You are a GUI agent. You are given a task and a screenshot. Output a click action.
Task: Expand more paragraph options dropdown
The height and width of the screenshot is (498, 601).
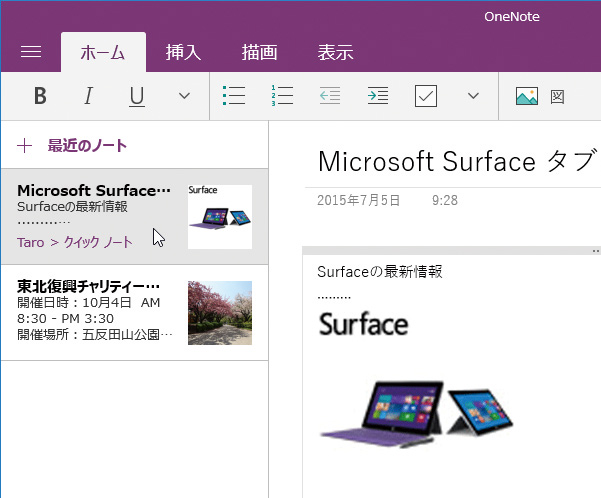point(473,96)
